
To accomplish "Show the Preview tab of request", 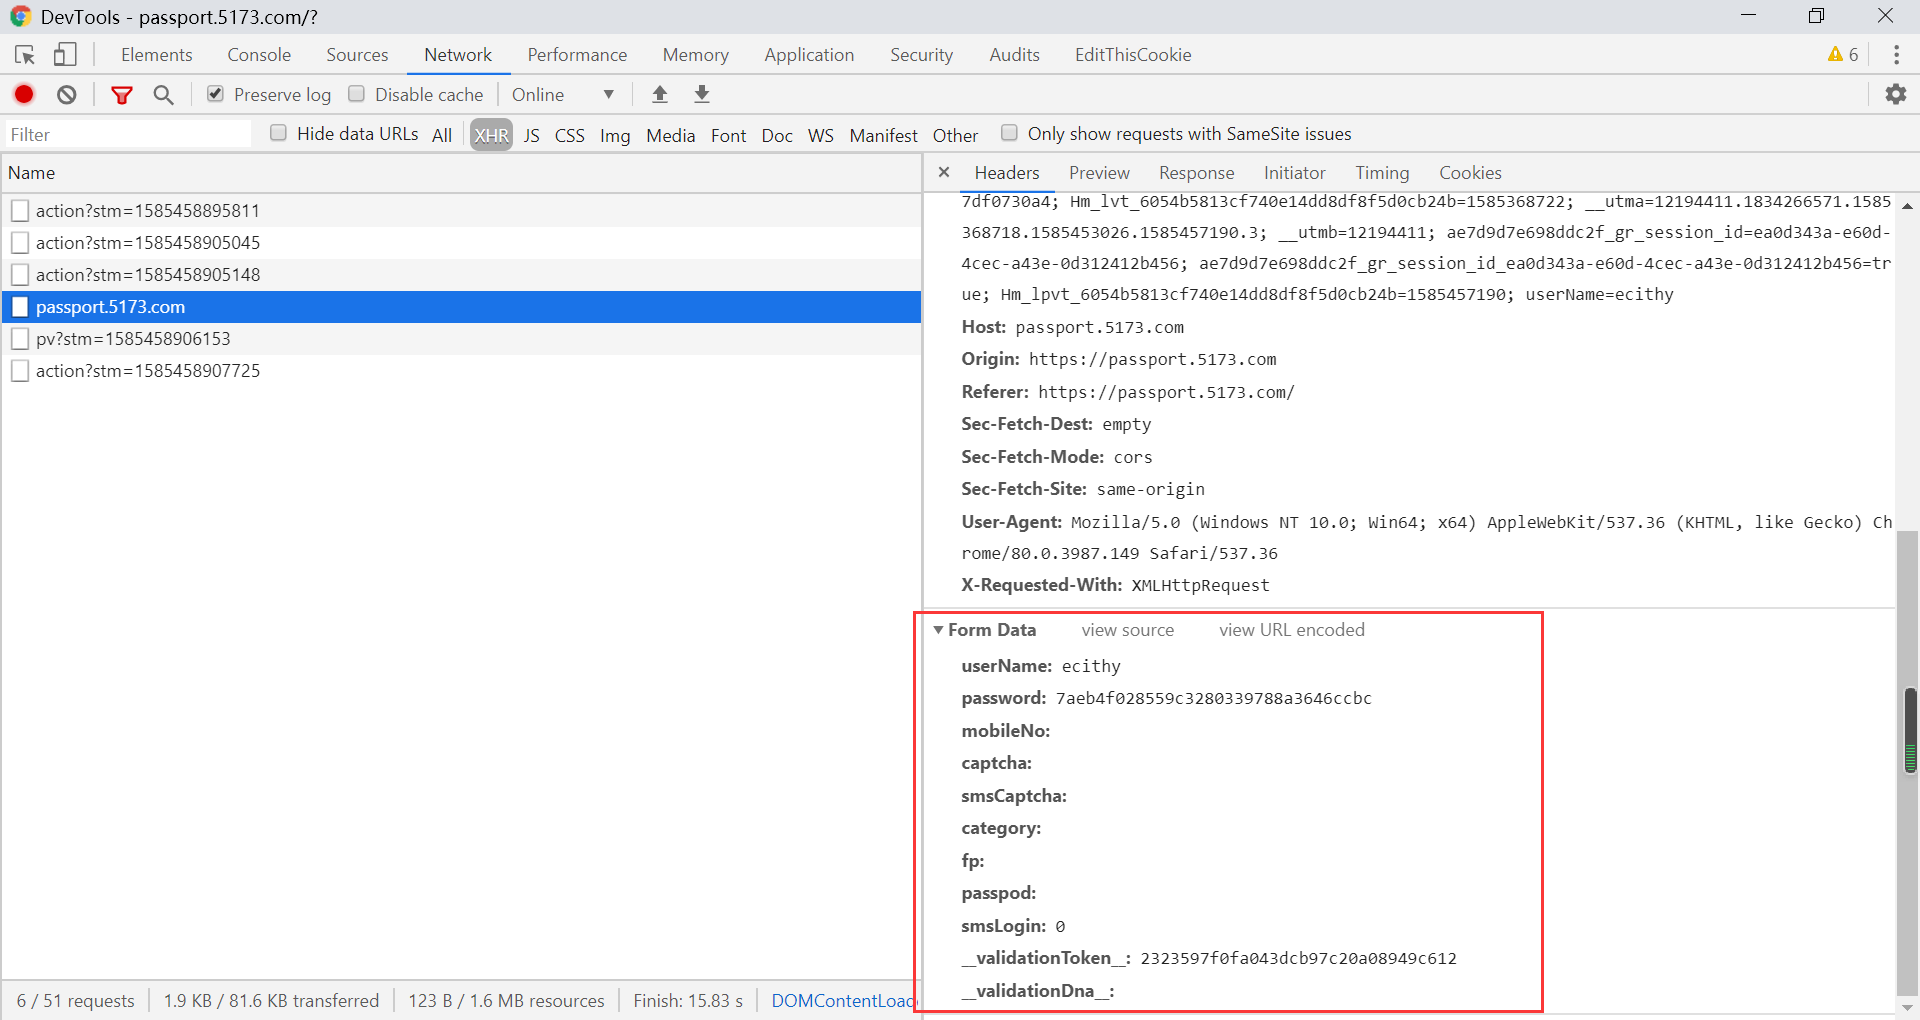I will point(1099,173).
